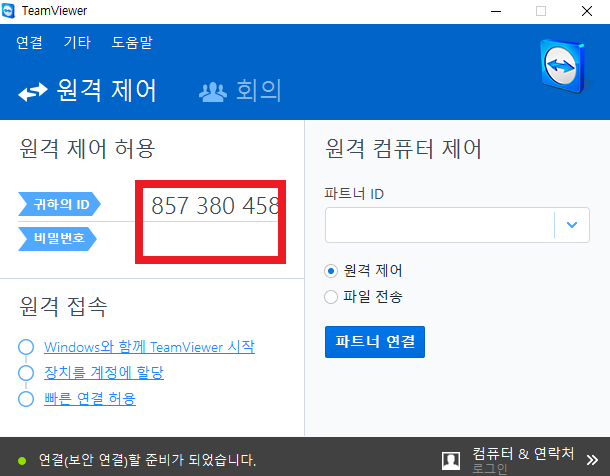
Task: Select the 파일 전송 radio button
Action: coord(331,297)
